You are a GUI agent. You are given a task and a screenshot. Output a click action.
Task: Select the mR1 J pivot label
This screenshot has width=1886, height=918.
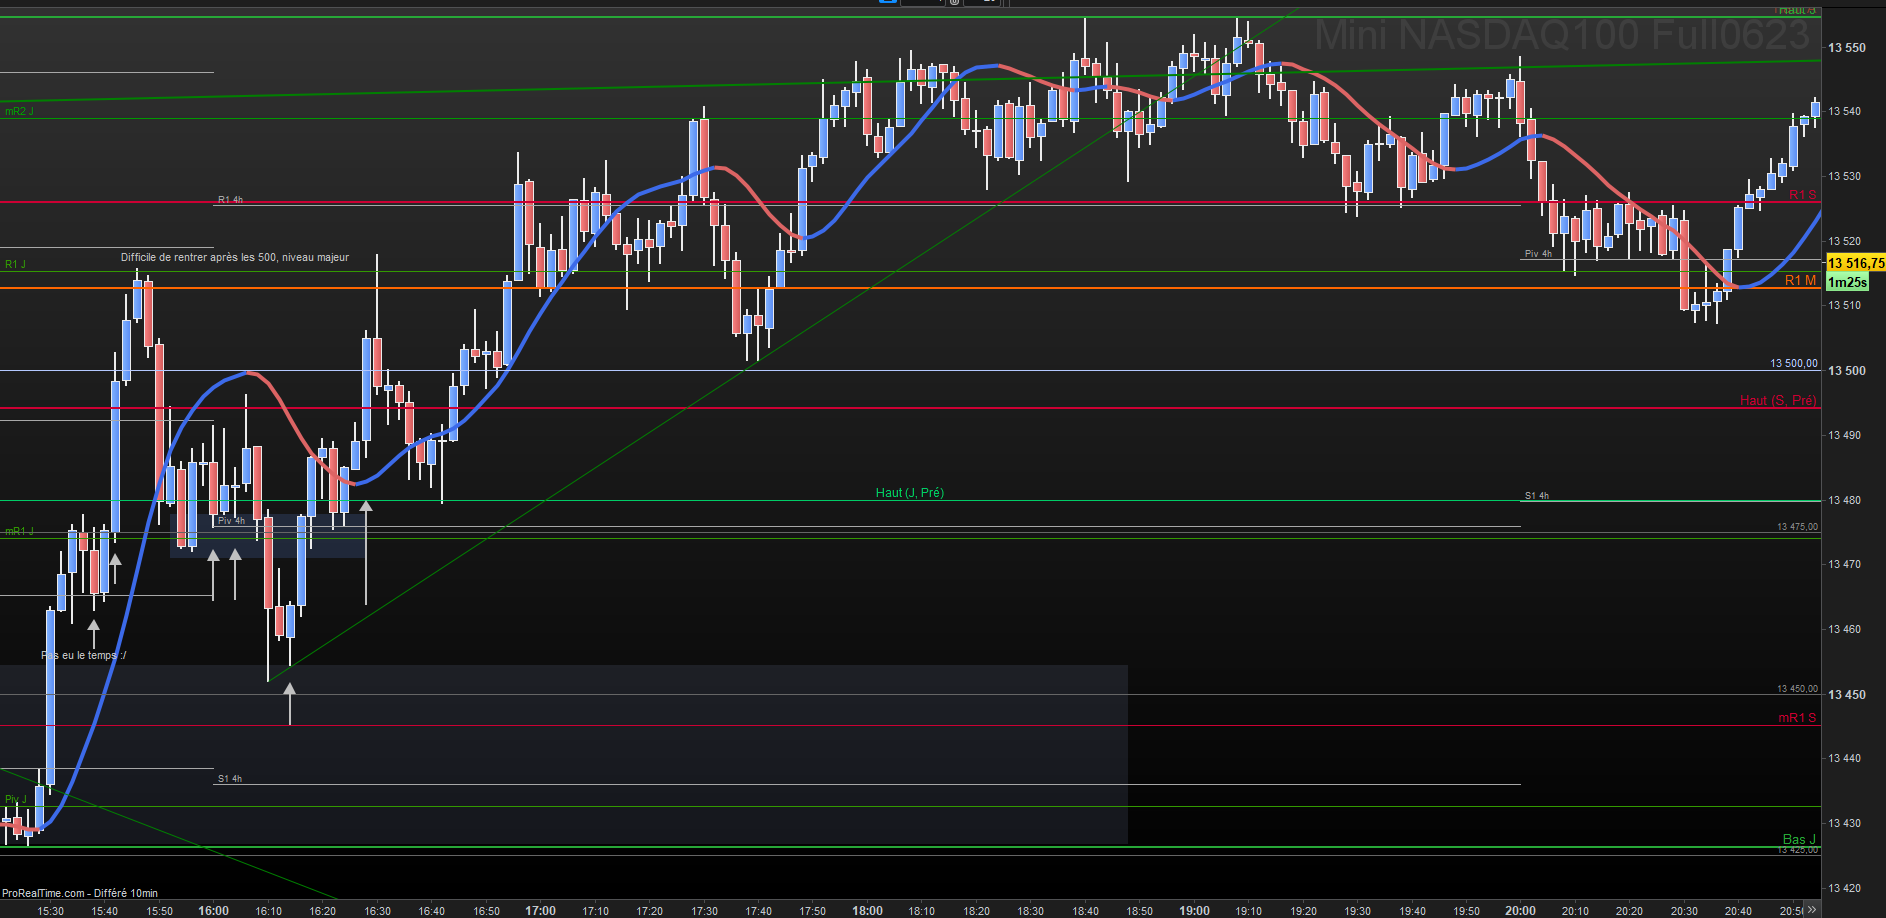point(19,531)
